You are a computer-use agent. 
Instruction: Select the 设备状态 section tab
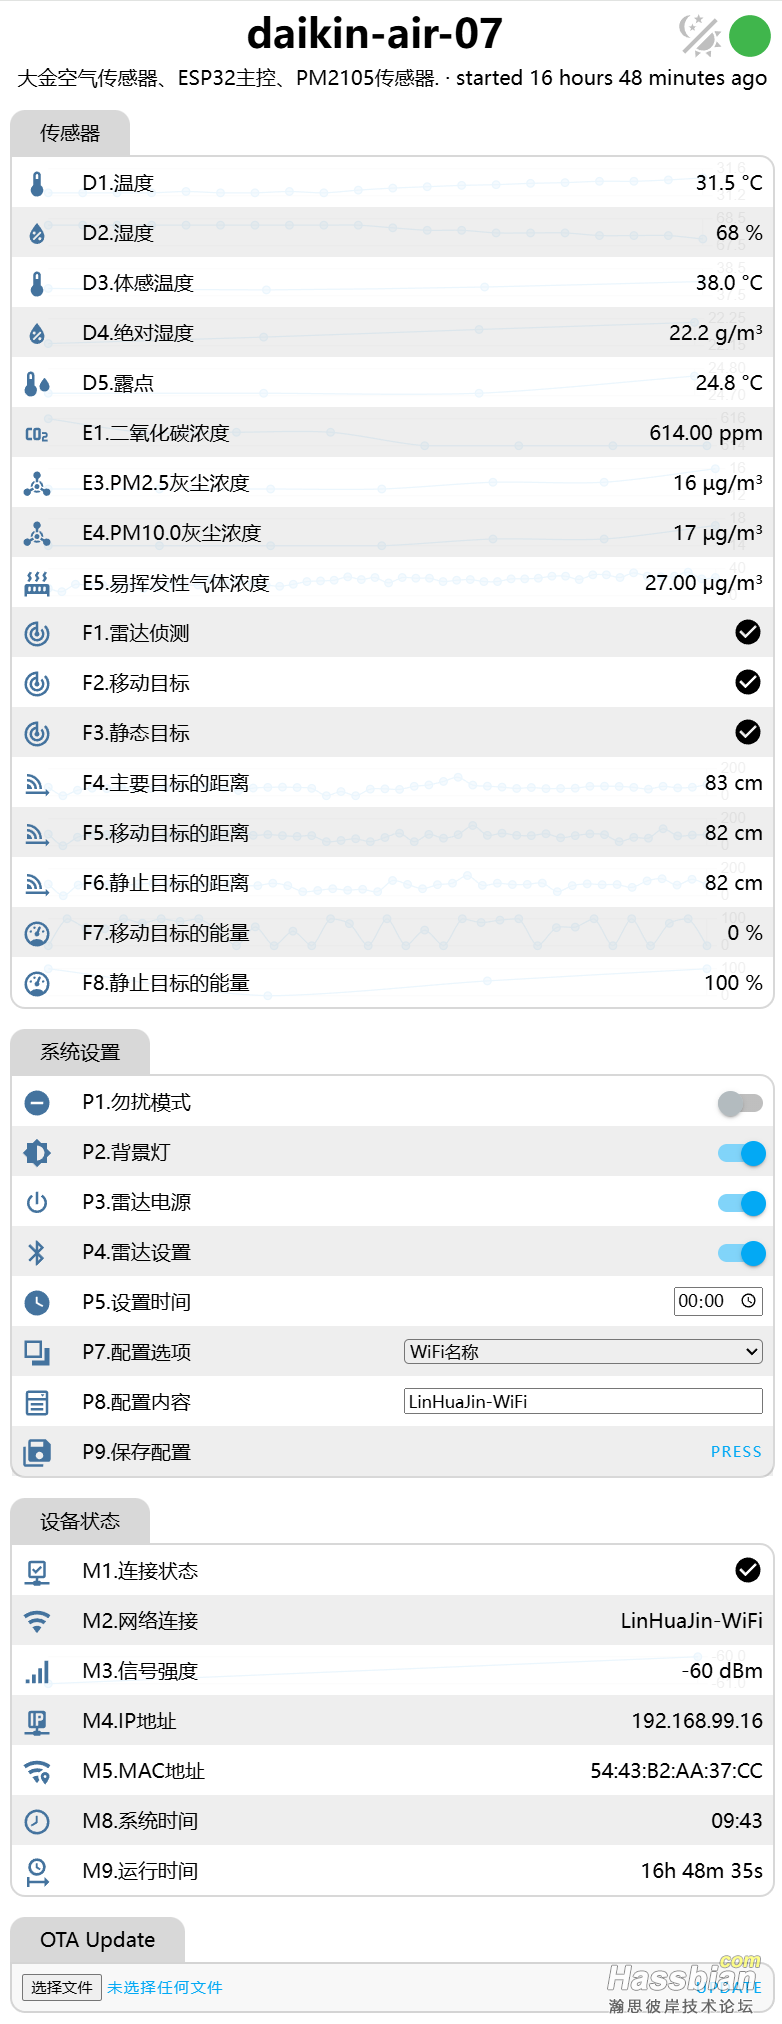(x=80, y=1522)
